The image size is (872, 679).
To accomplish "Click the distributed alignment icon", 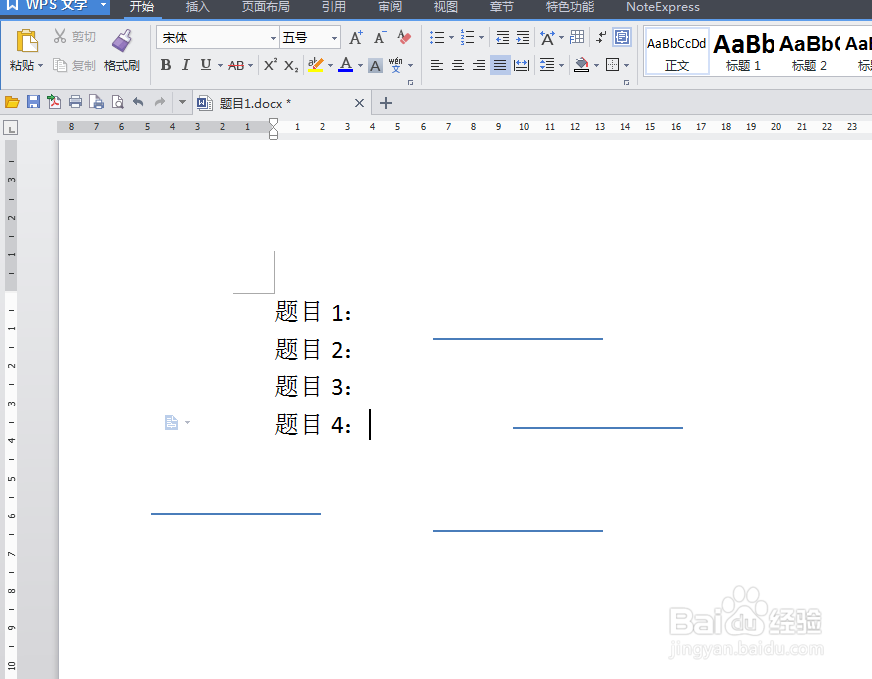I will coord(522,65).
